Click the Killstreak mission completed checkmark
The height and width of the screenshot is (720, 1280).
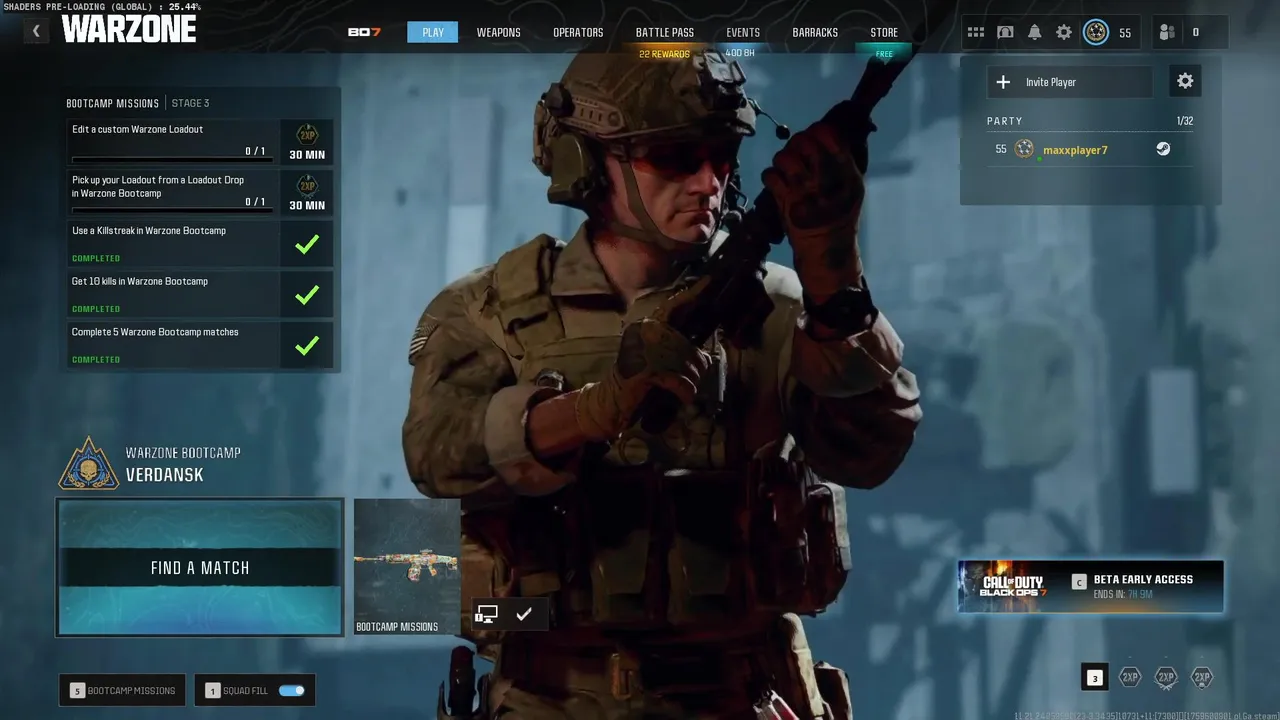pyautogui.click(x=307, y=244)
